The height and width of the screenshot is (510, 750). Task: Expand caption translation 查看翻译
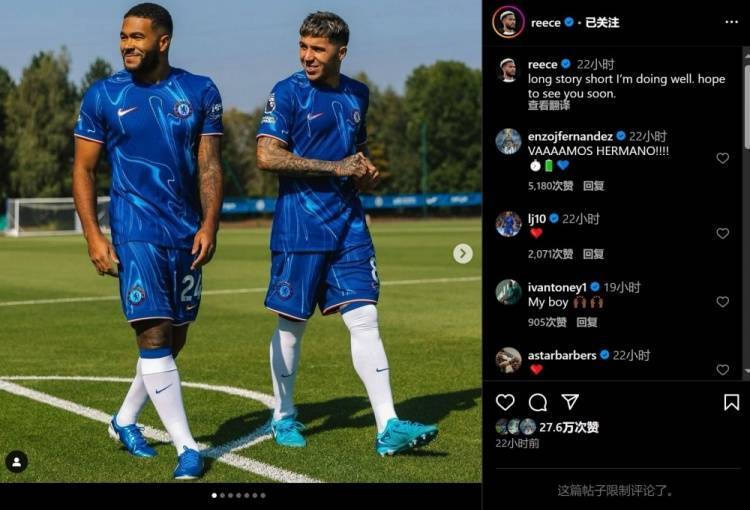(x=549, y=106)
